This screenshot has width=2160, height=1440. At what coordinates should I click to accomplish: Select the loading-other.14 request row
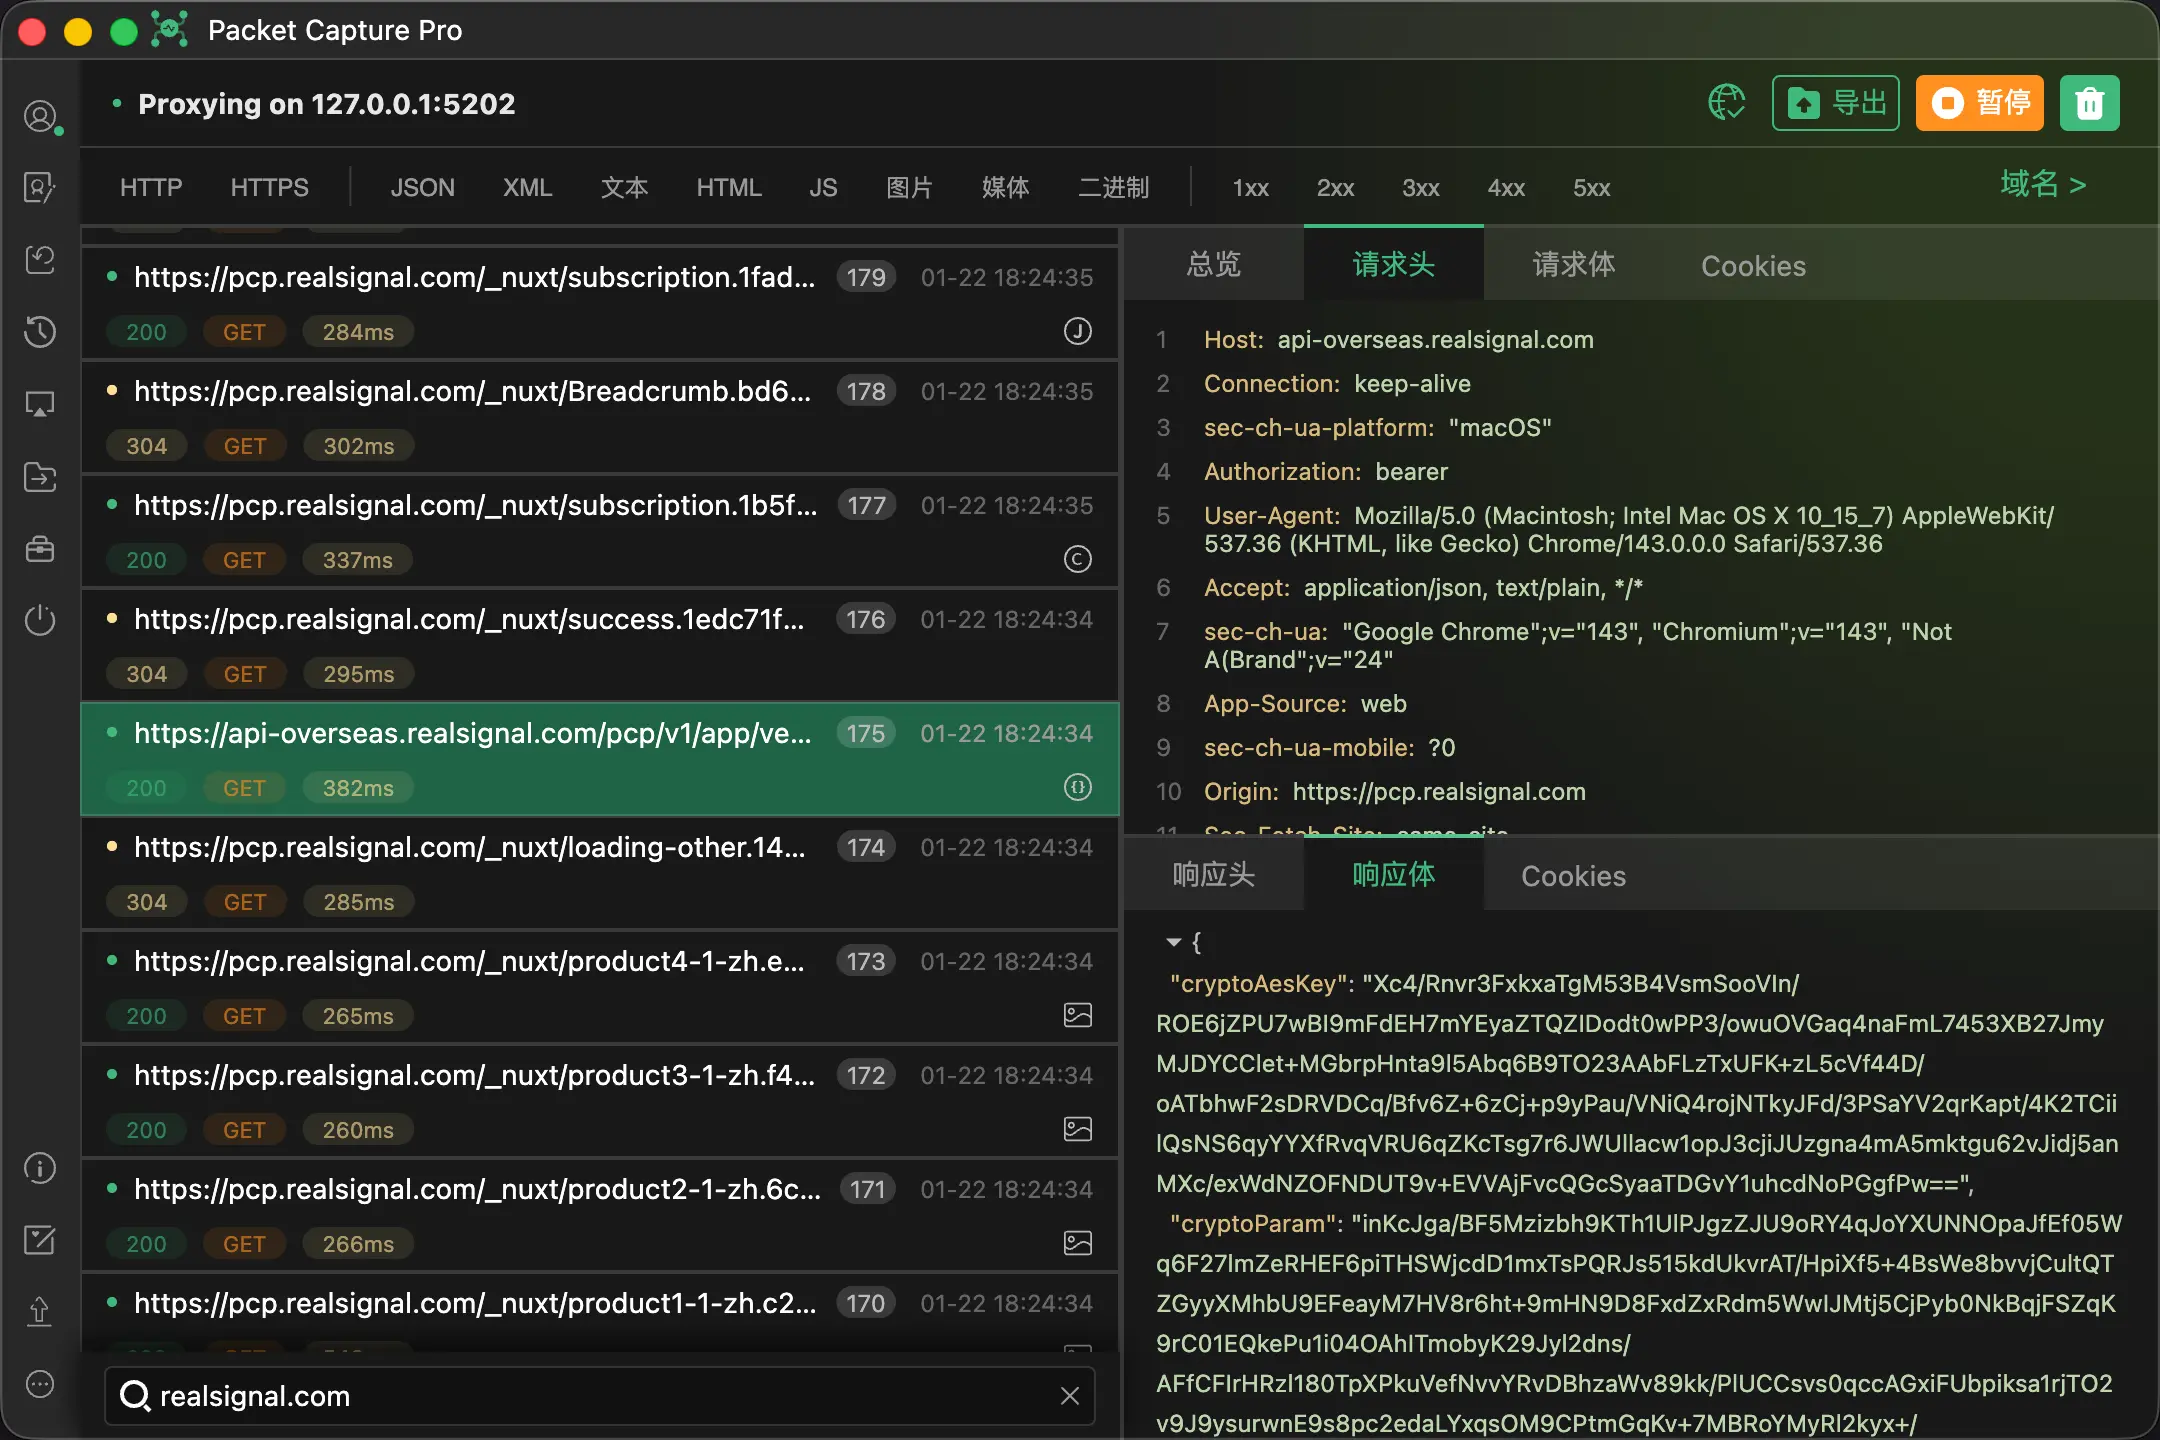[600, 873]
